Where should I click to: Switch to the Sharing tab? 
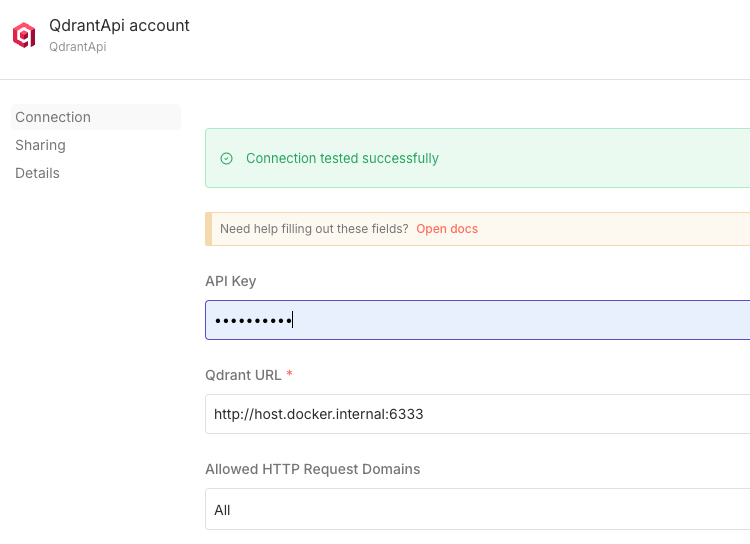(x=40, y=145)
